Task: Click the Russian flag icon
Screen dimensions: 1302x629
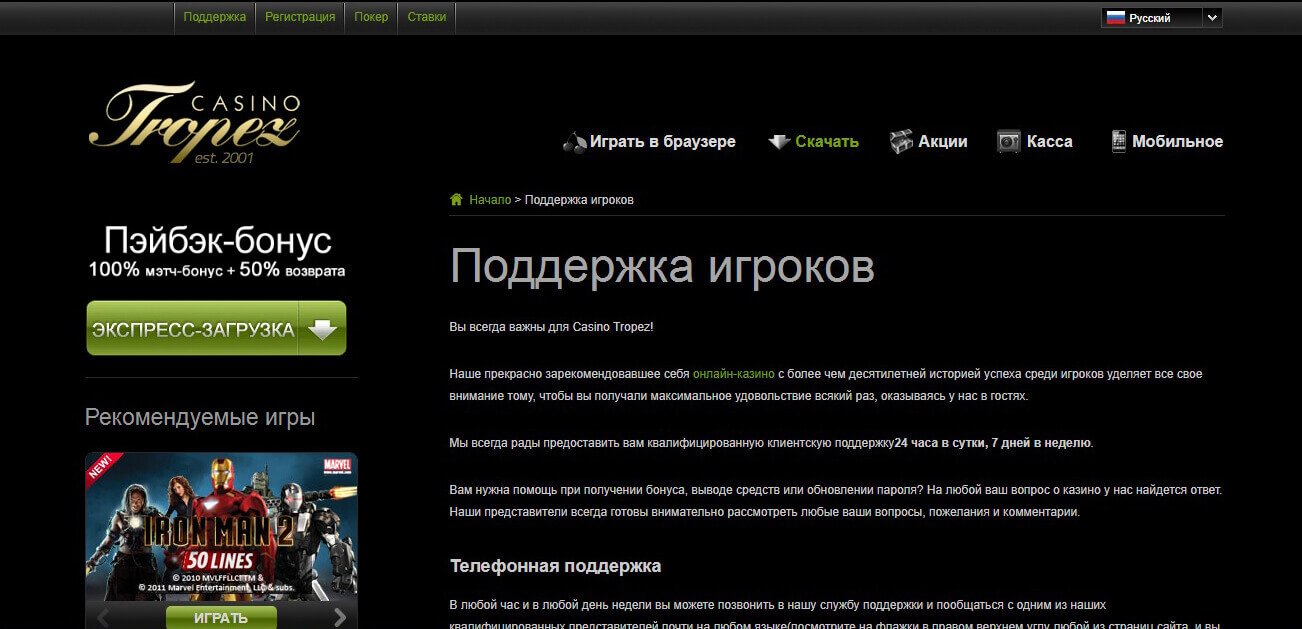Action: [1115, 17]
